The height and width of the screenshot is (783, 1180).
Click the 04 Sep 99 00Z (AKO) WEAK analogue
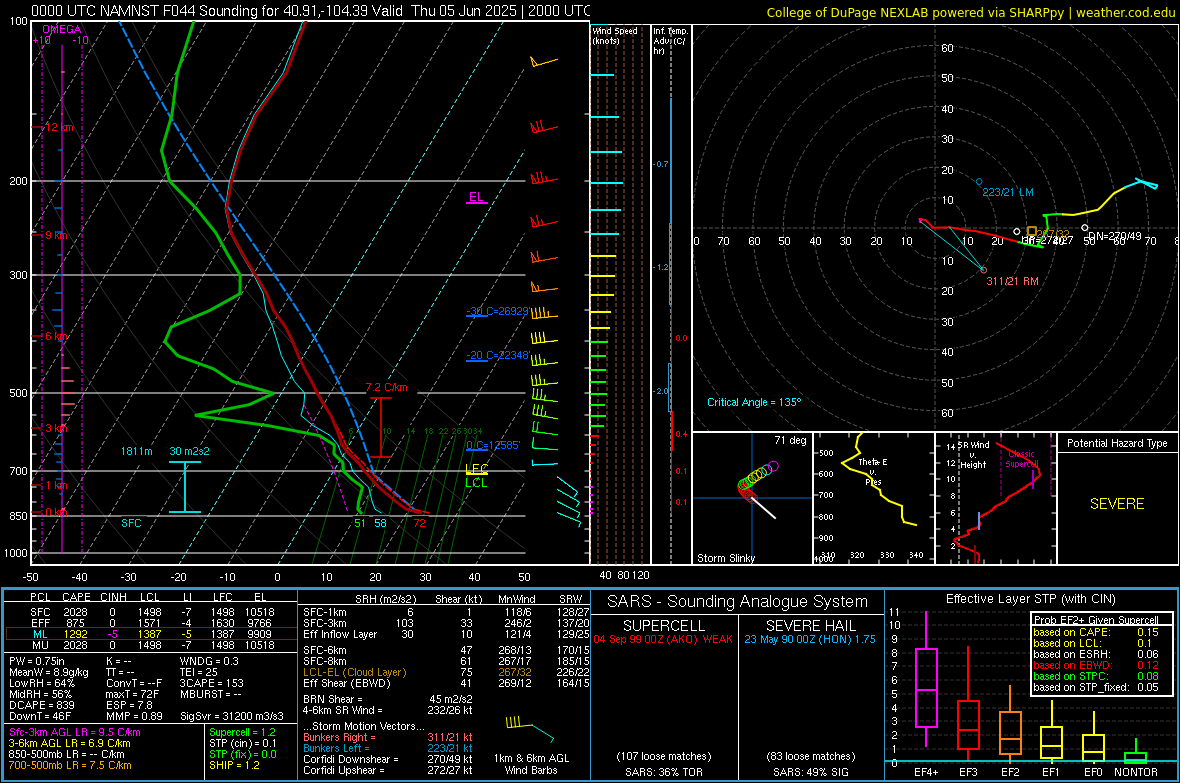(663, 639)
